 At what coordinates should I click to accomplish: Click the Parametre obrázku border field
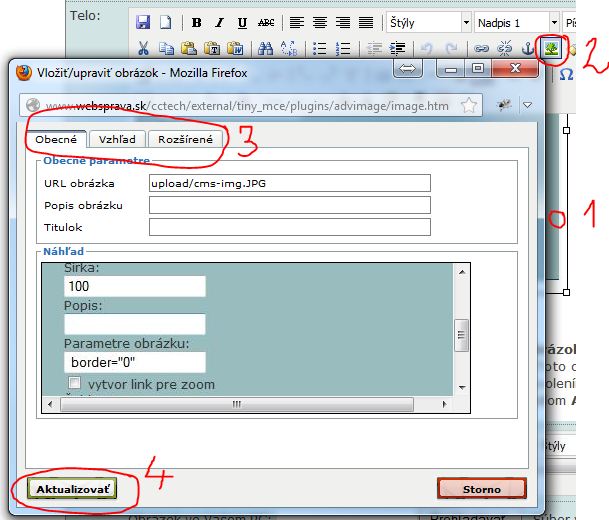click(x=135, y=362)
